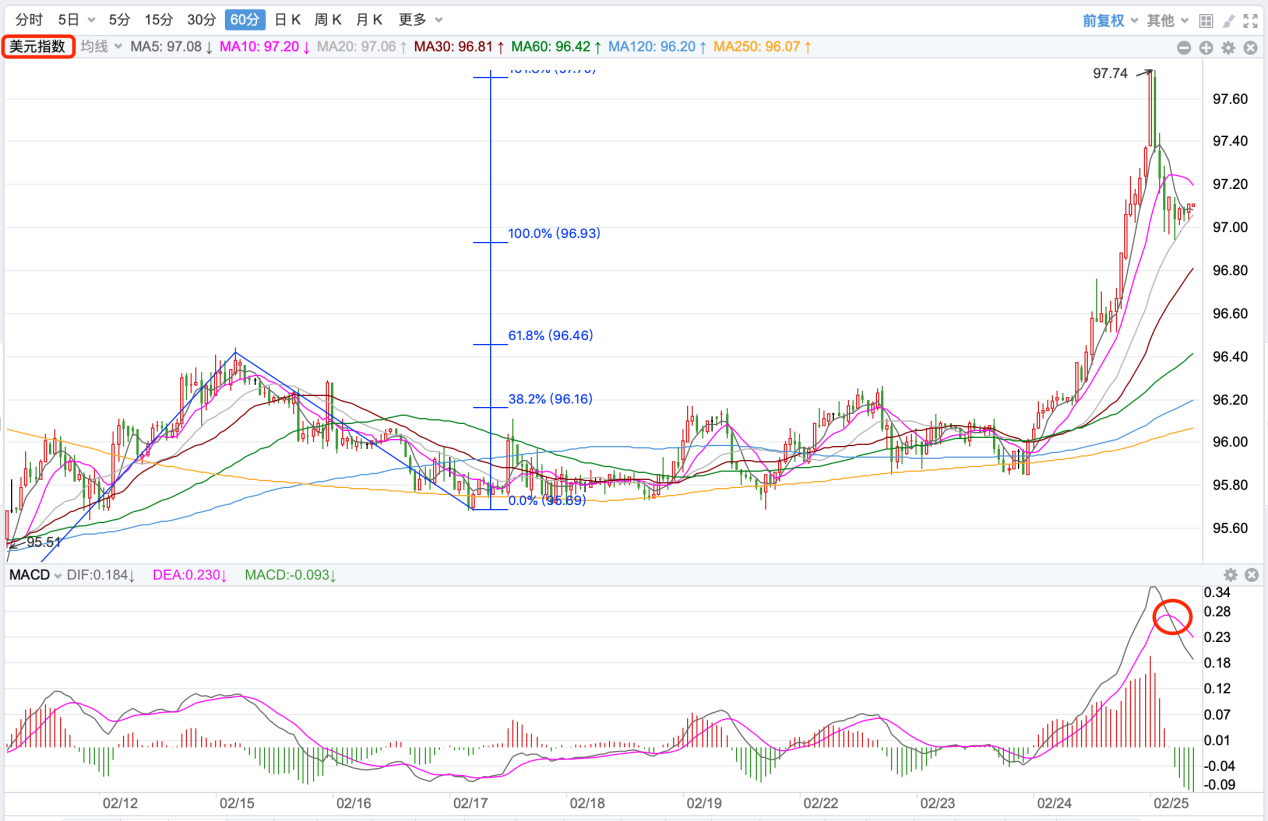The image size is (1268, 821).
Task: Open MACD panel settings gear
Action: (x=1230, y=575)
